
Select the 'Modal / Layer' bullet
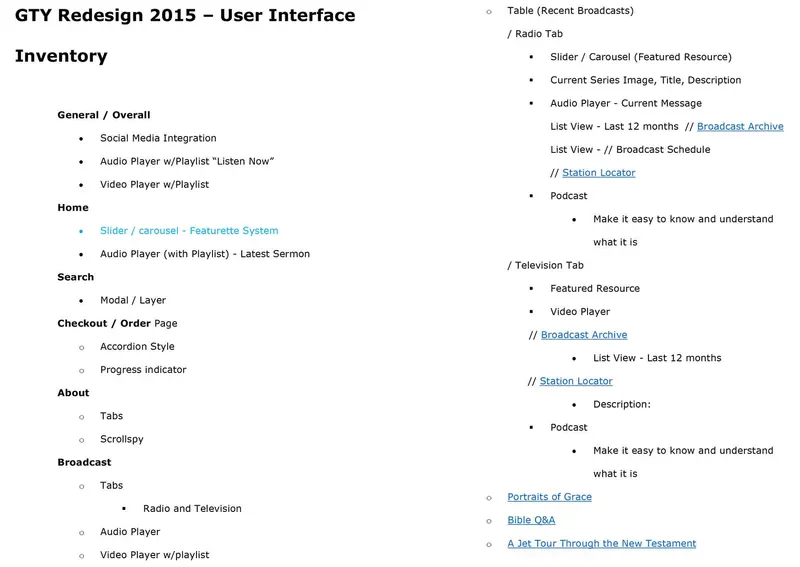click(x=133, y=300)
